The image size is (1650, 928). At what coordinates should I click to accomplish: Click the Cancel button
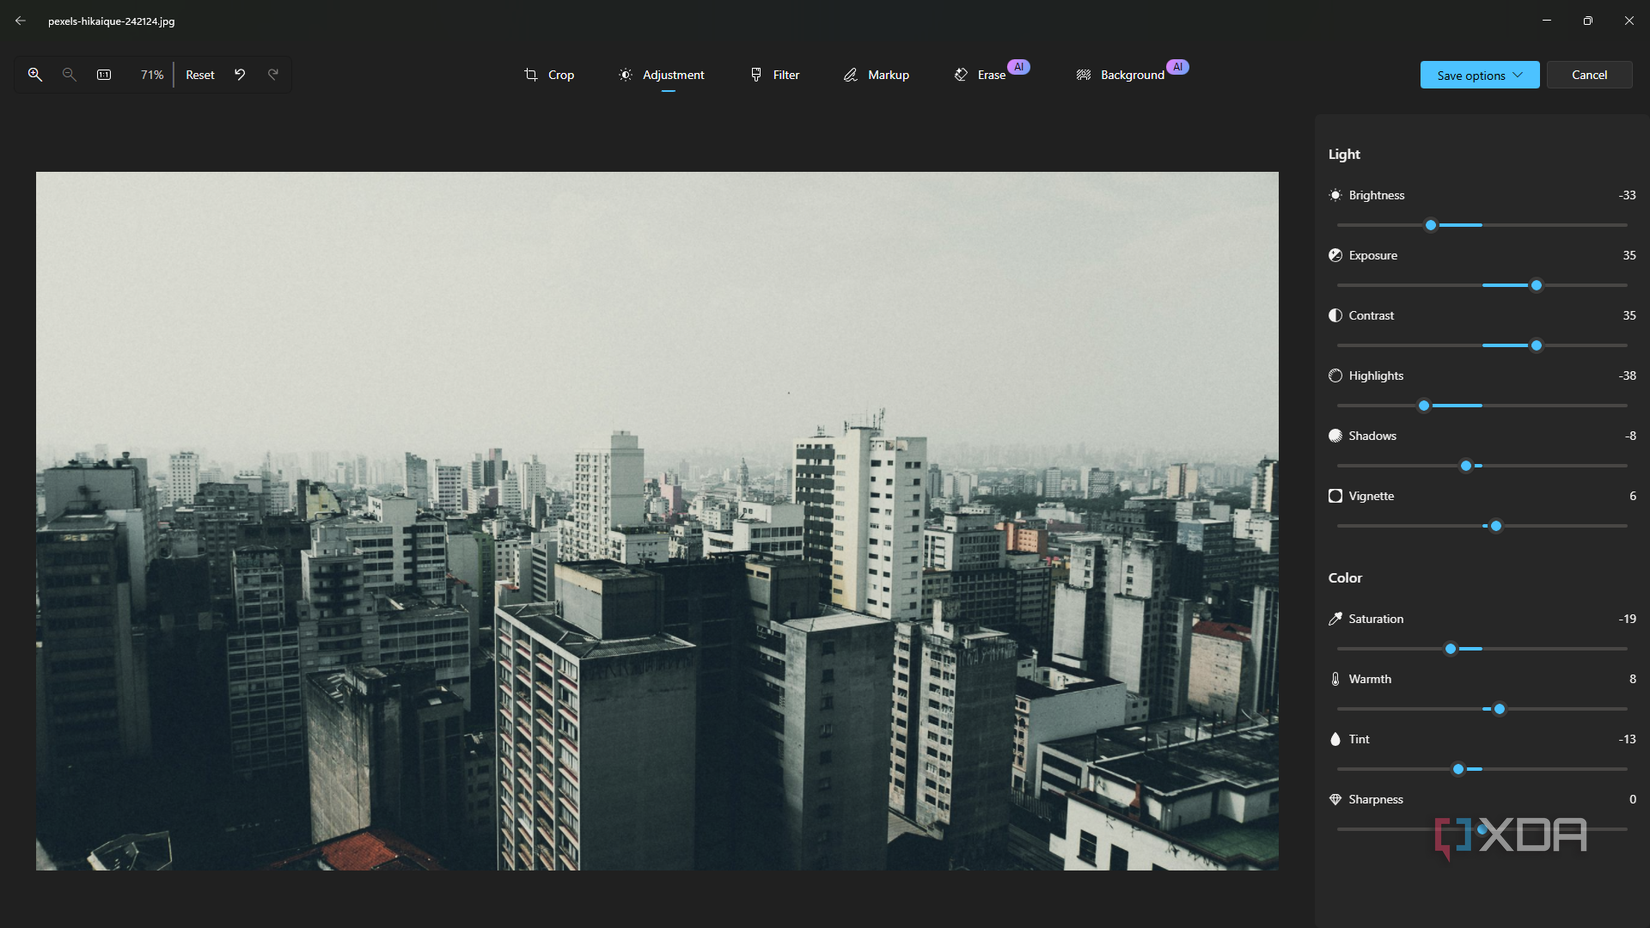[x=1589, y=74]
